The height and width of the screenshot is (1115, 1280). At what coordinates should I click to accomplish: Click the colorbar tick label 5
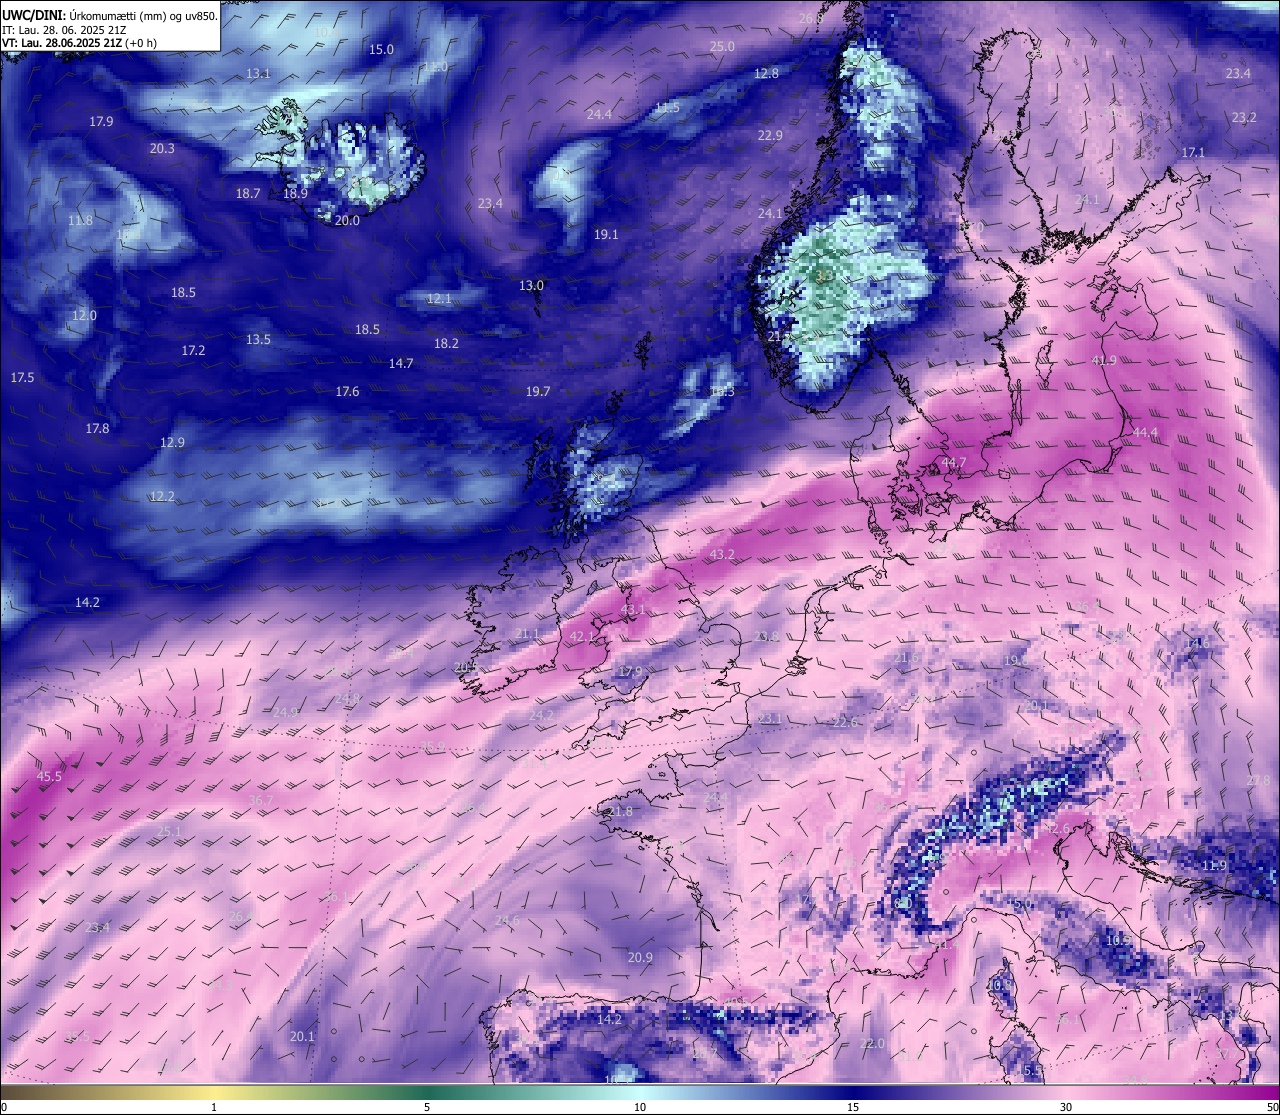427,1107
